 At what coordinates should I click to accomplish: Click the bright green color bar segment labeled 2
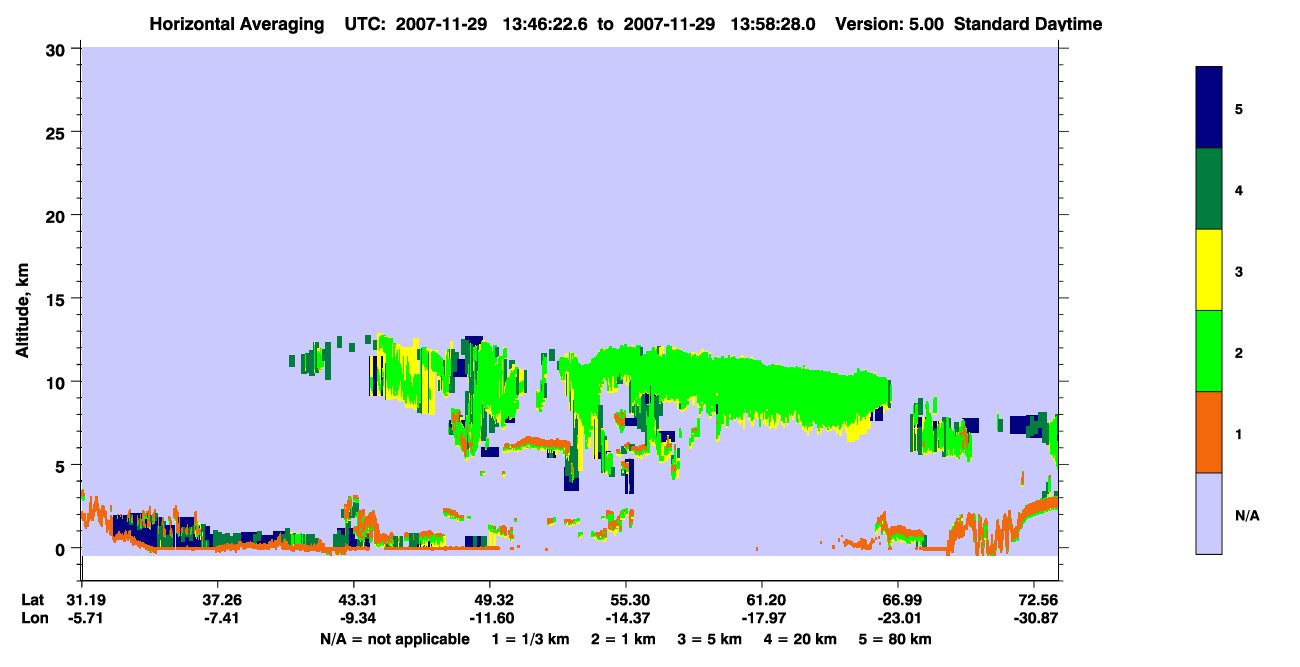1209,350
